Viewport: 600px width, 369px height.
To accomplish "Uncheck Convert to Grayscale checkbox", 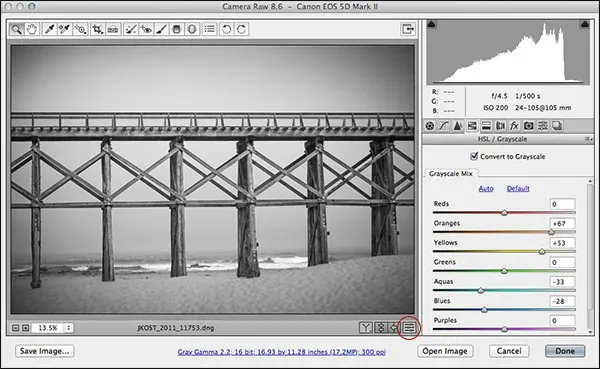I will 474,156.
